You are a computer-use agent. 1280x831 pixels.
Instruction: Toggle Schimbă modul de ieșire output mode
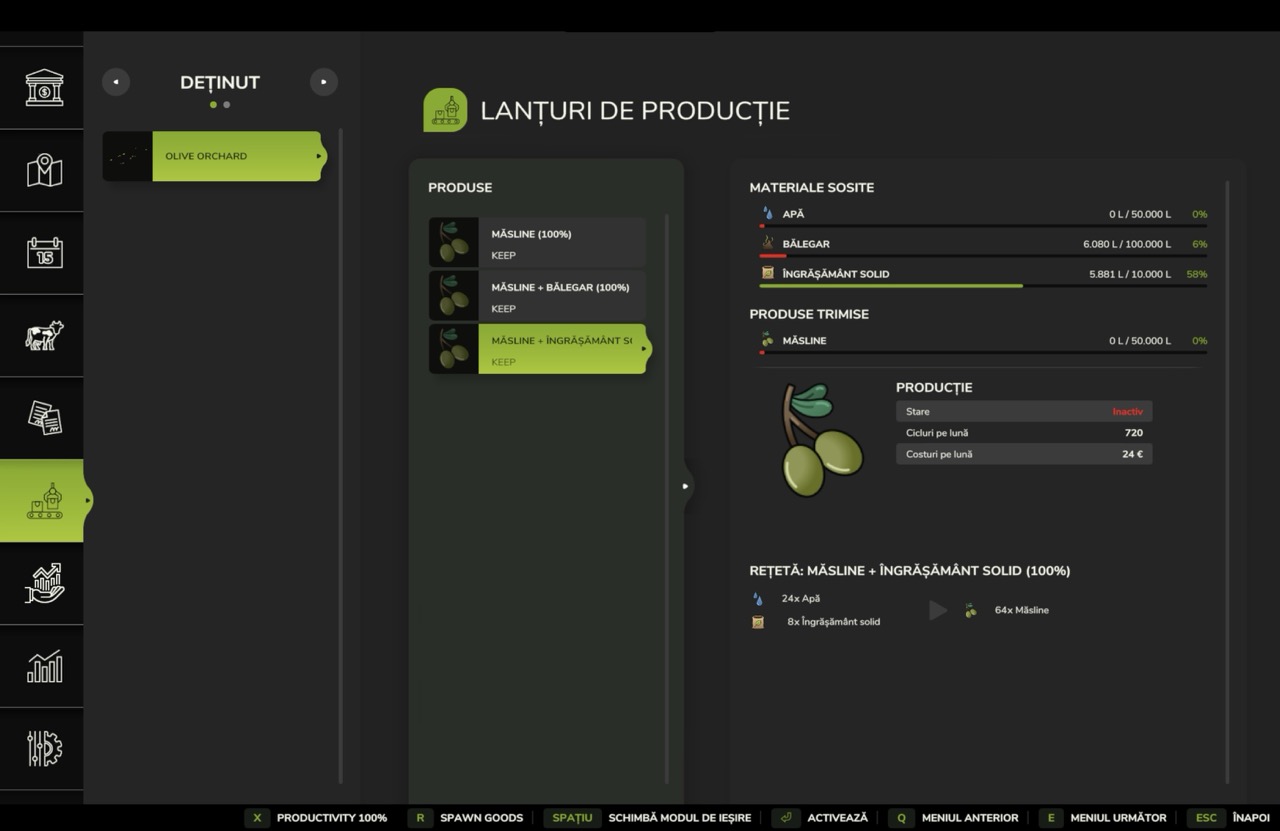(x=650, y=818)
